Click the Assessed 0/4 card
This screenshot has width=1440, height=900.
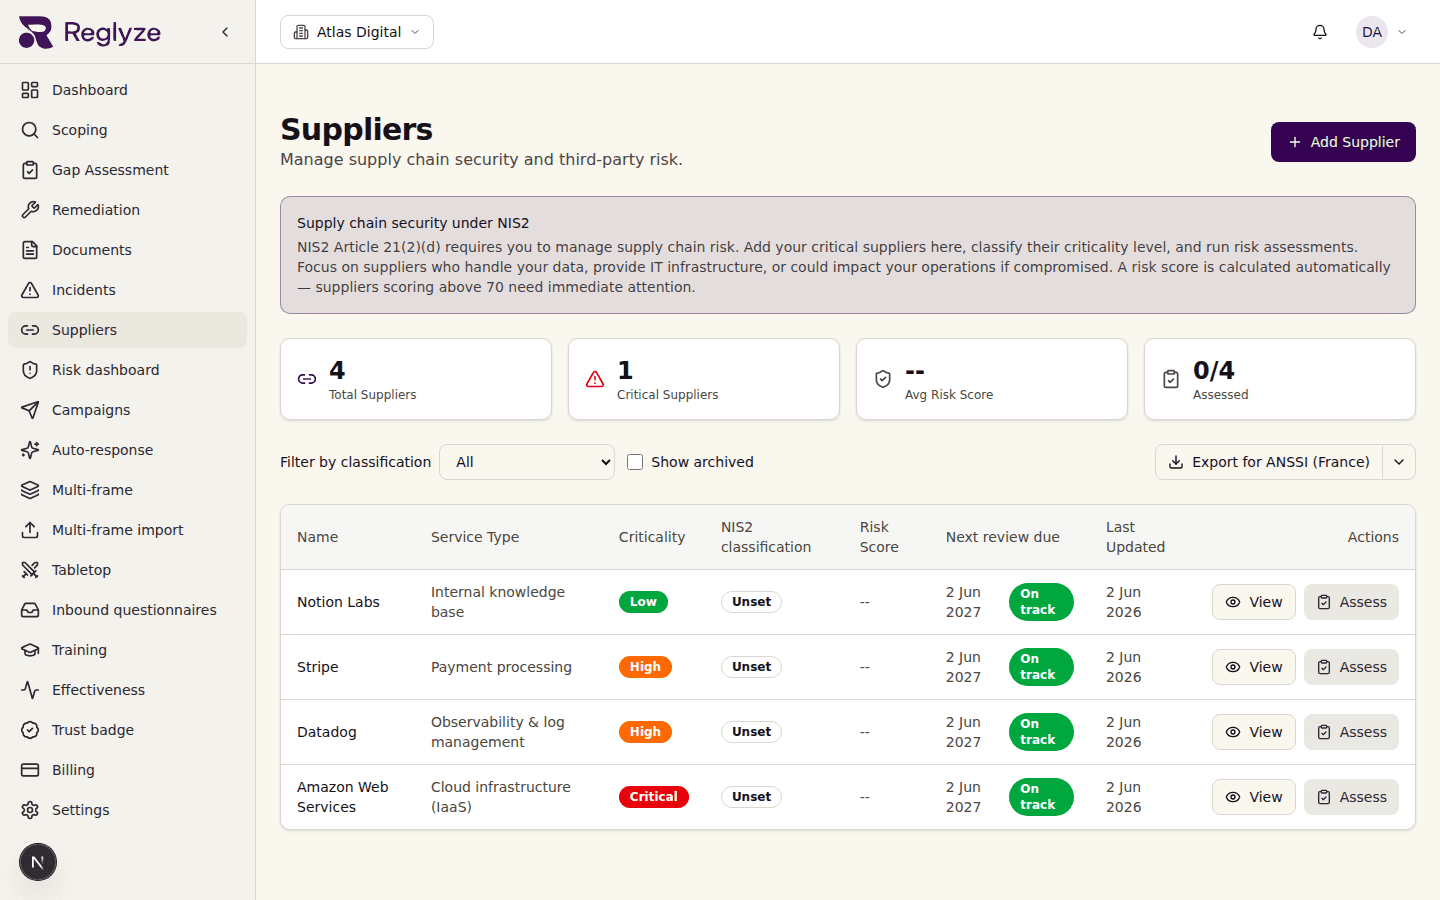point(1280,379)
